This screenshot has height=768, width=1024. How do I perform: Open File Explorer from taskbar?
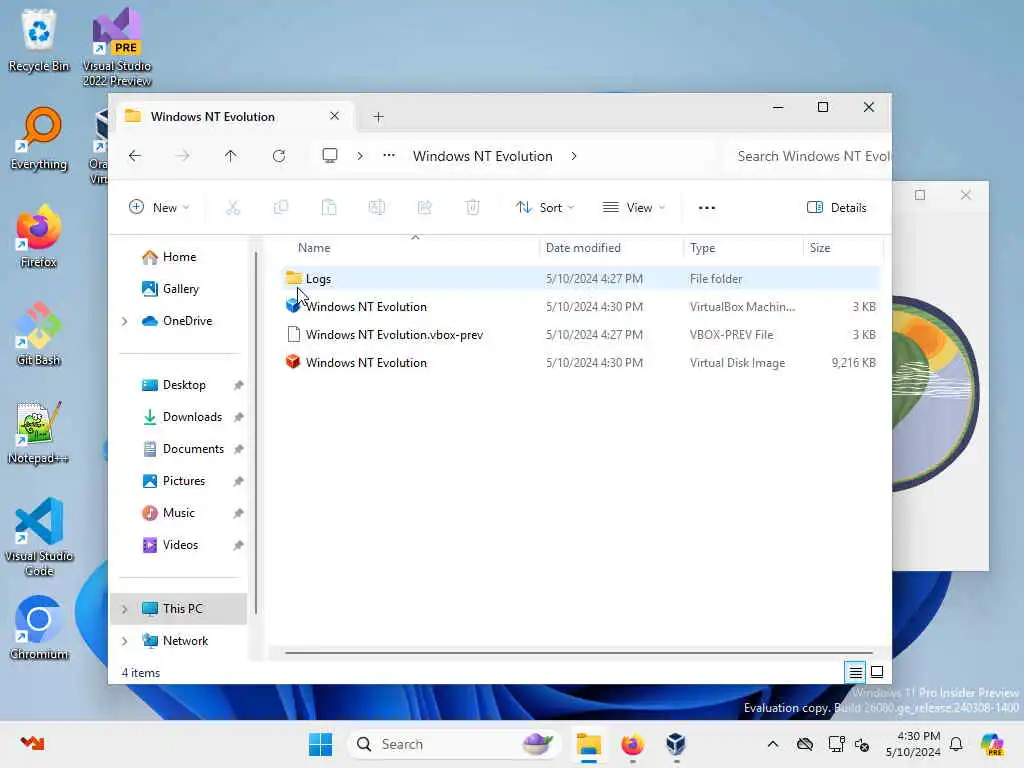coord(588,744)
